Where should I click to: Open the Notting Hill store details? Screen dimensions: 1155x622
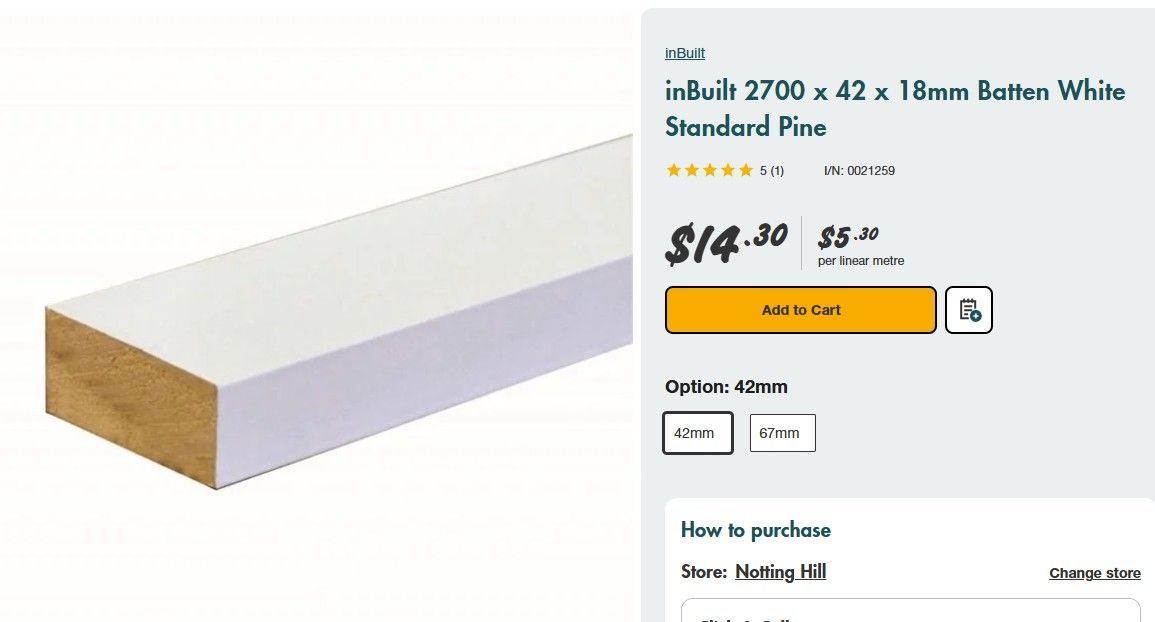point(780,571)
